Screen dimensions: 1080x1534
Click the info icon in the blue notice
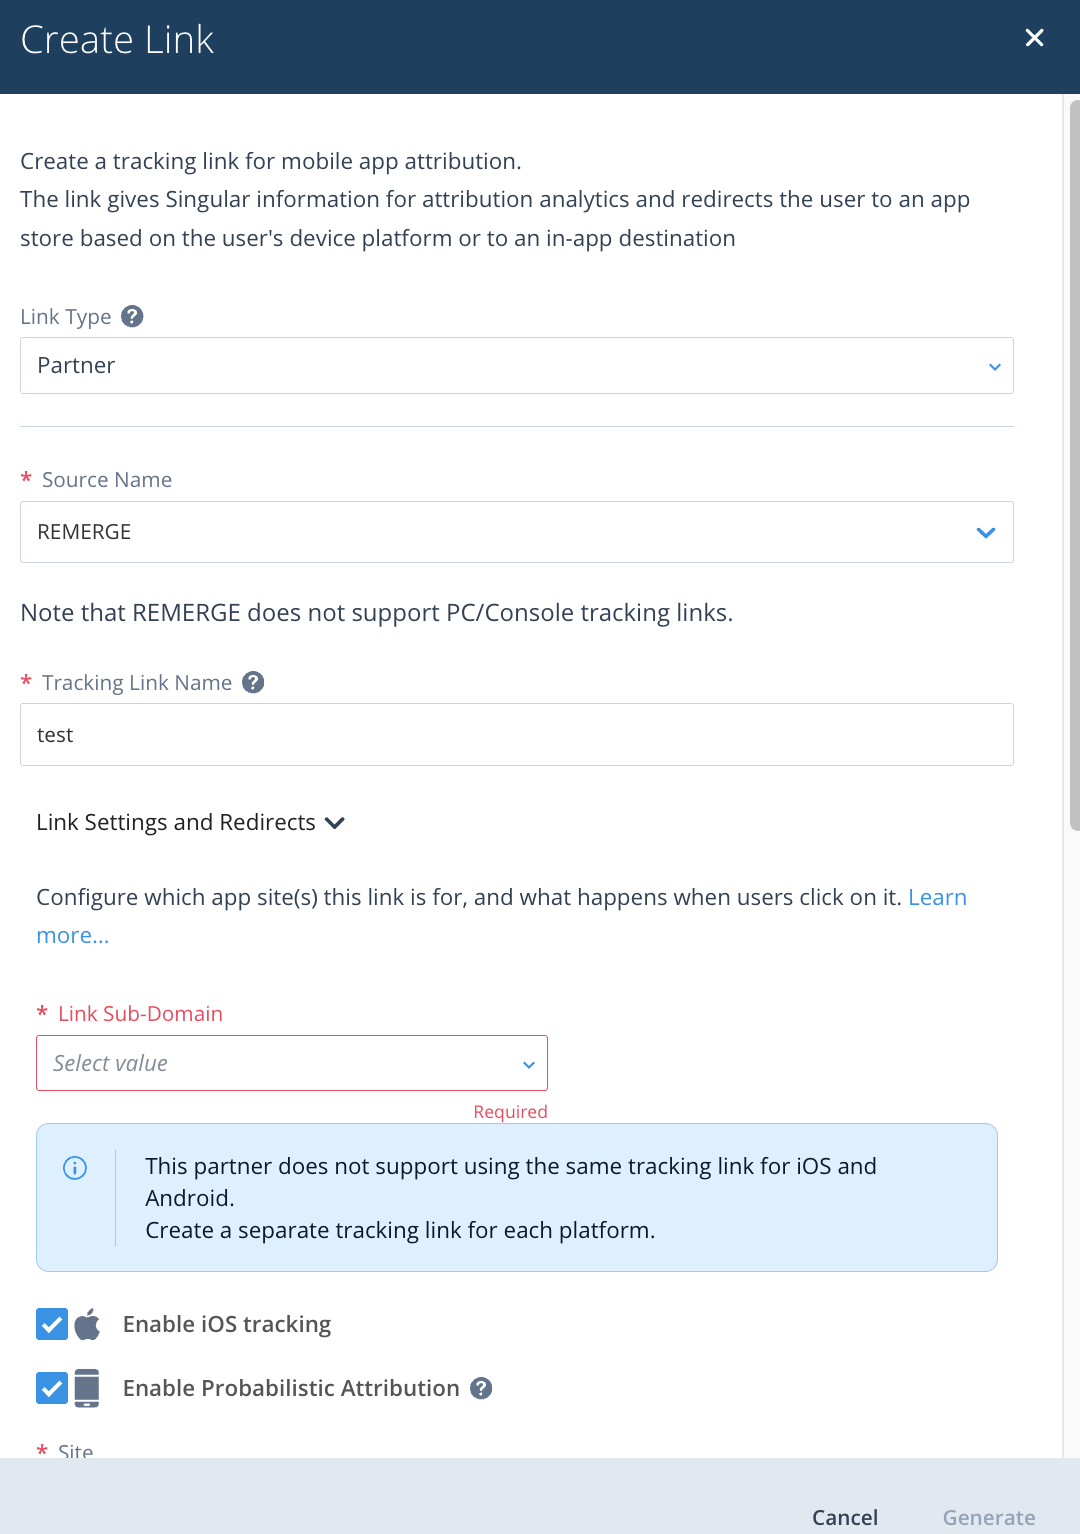[x=75, y=1167]
